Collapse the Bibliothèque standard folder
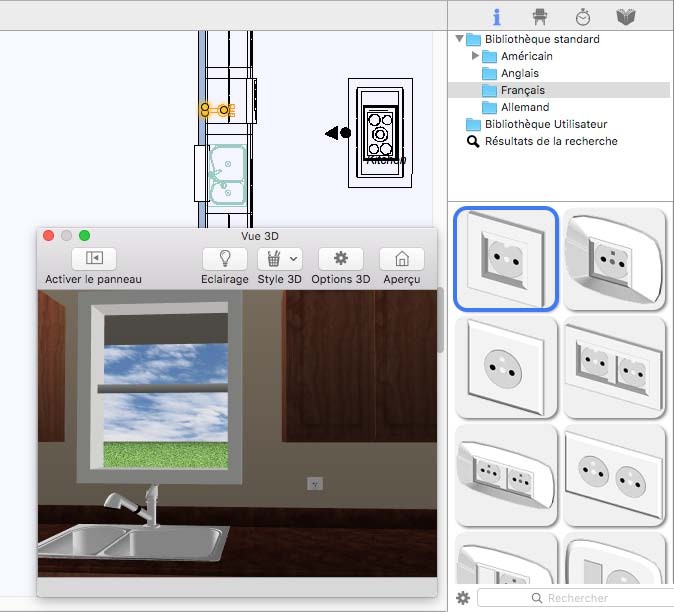674x612 pixels. tap(460, 40)
